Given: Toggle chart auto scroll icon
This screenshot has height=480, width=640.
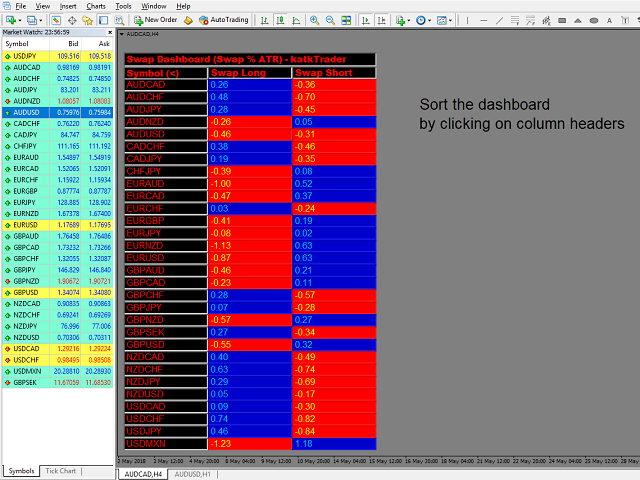Looking at the screenshot, I should 366,20.
